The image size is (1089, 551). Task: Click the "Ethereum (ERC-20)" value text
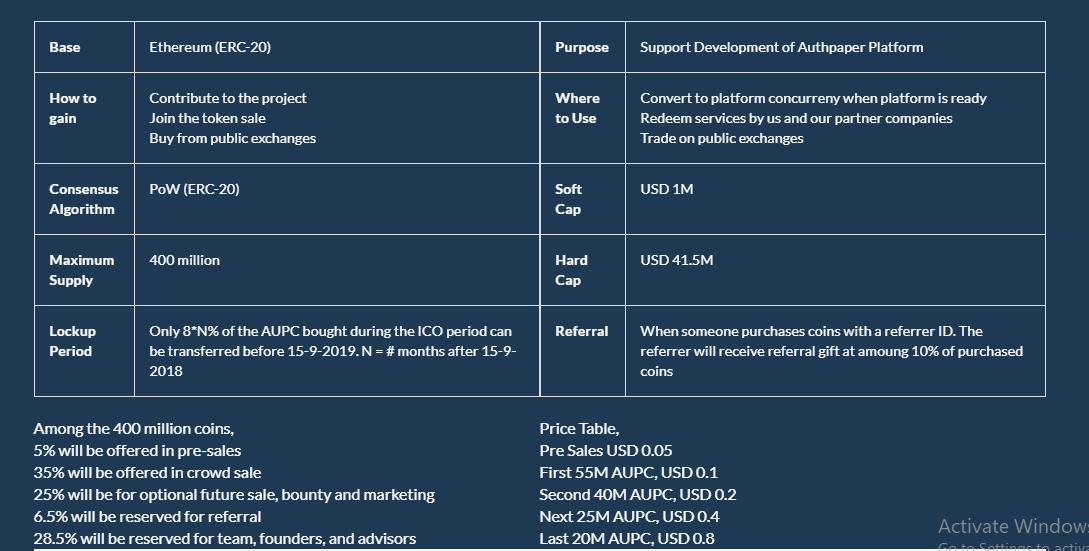point(210,47)
